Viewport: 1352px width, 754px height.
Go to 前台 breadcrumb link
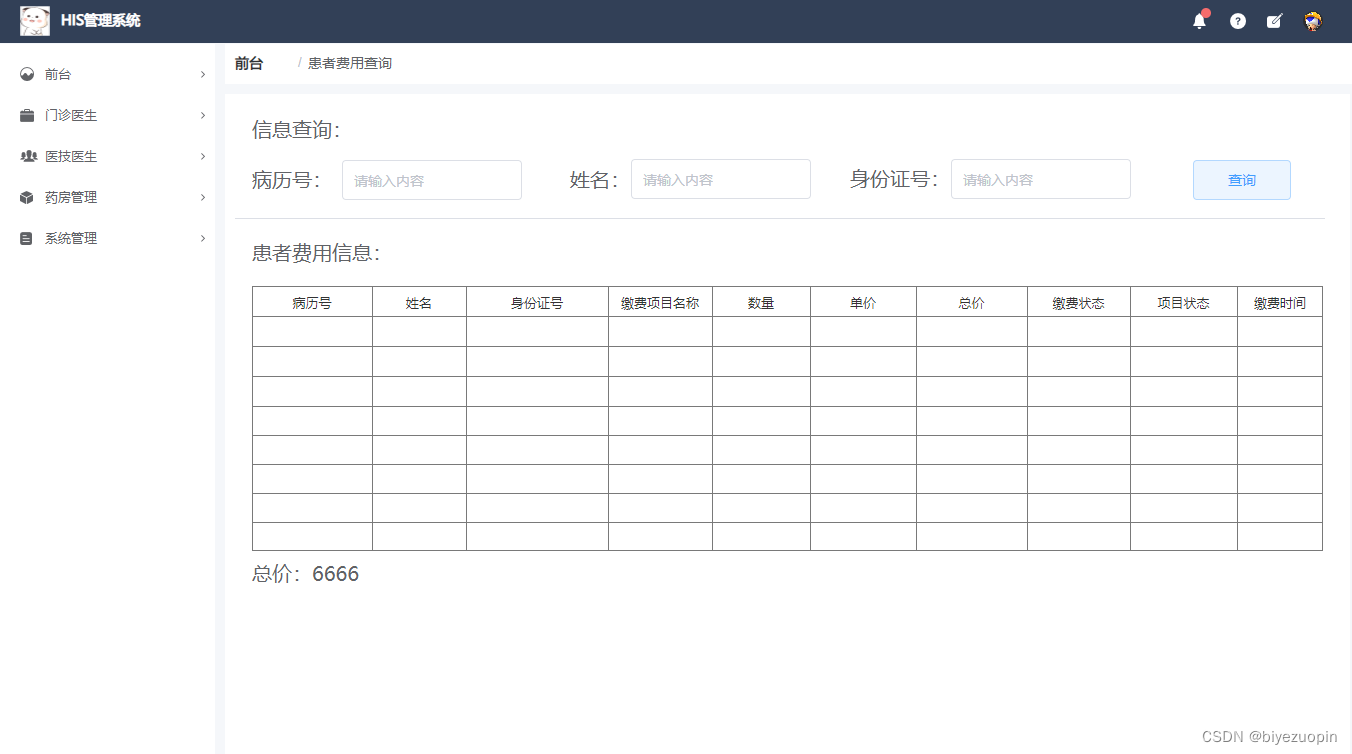249,63
